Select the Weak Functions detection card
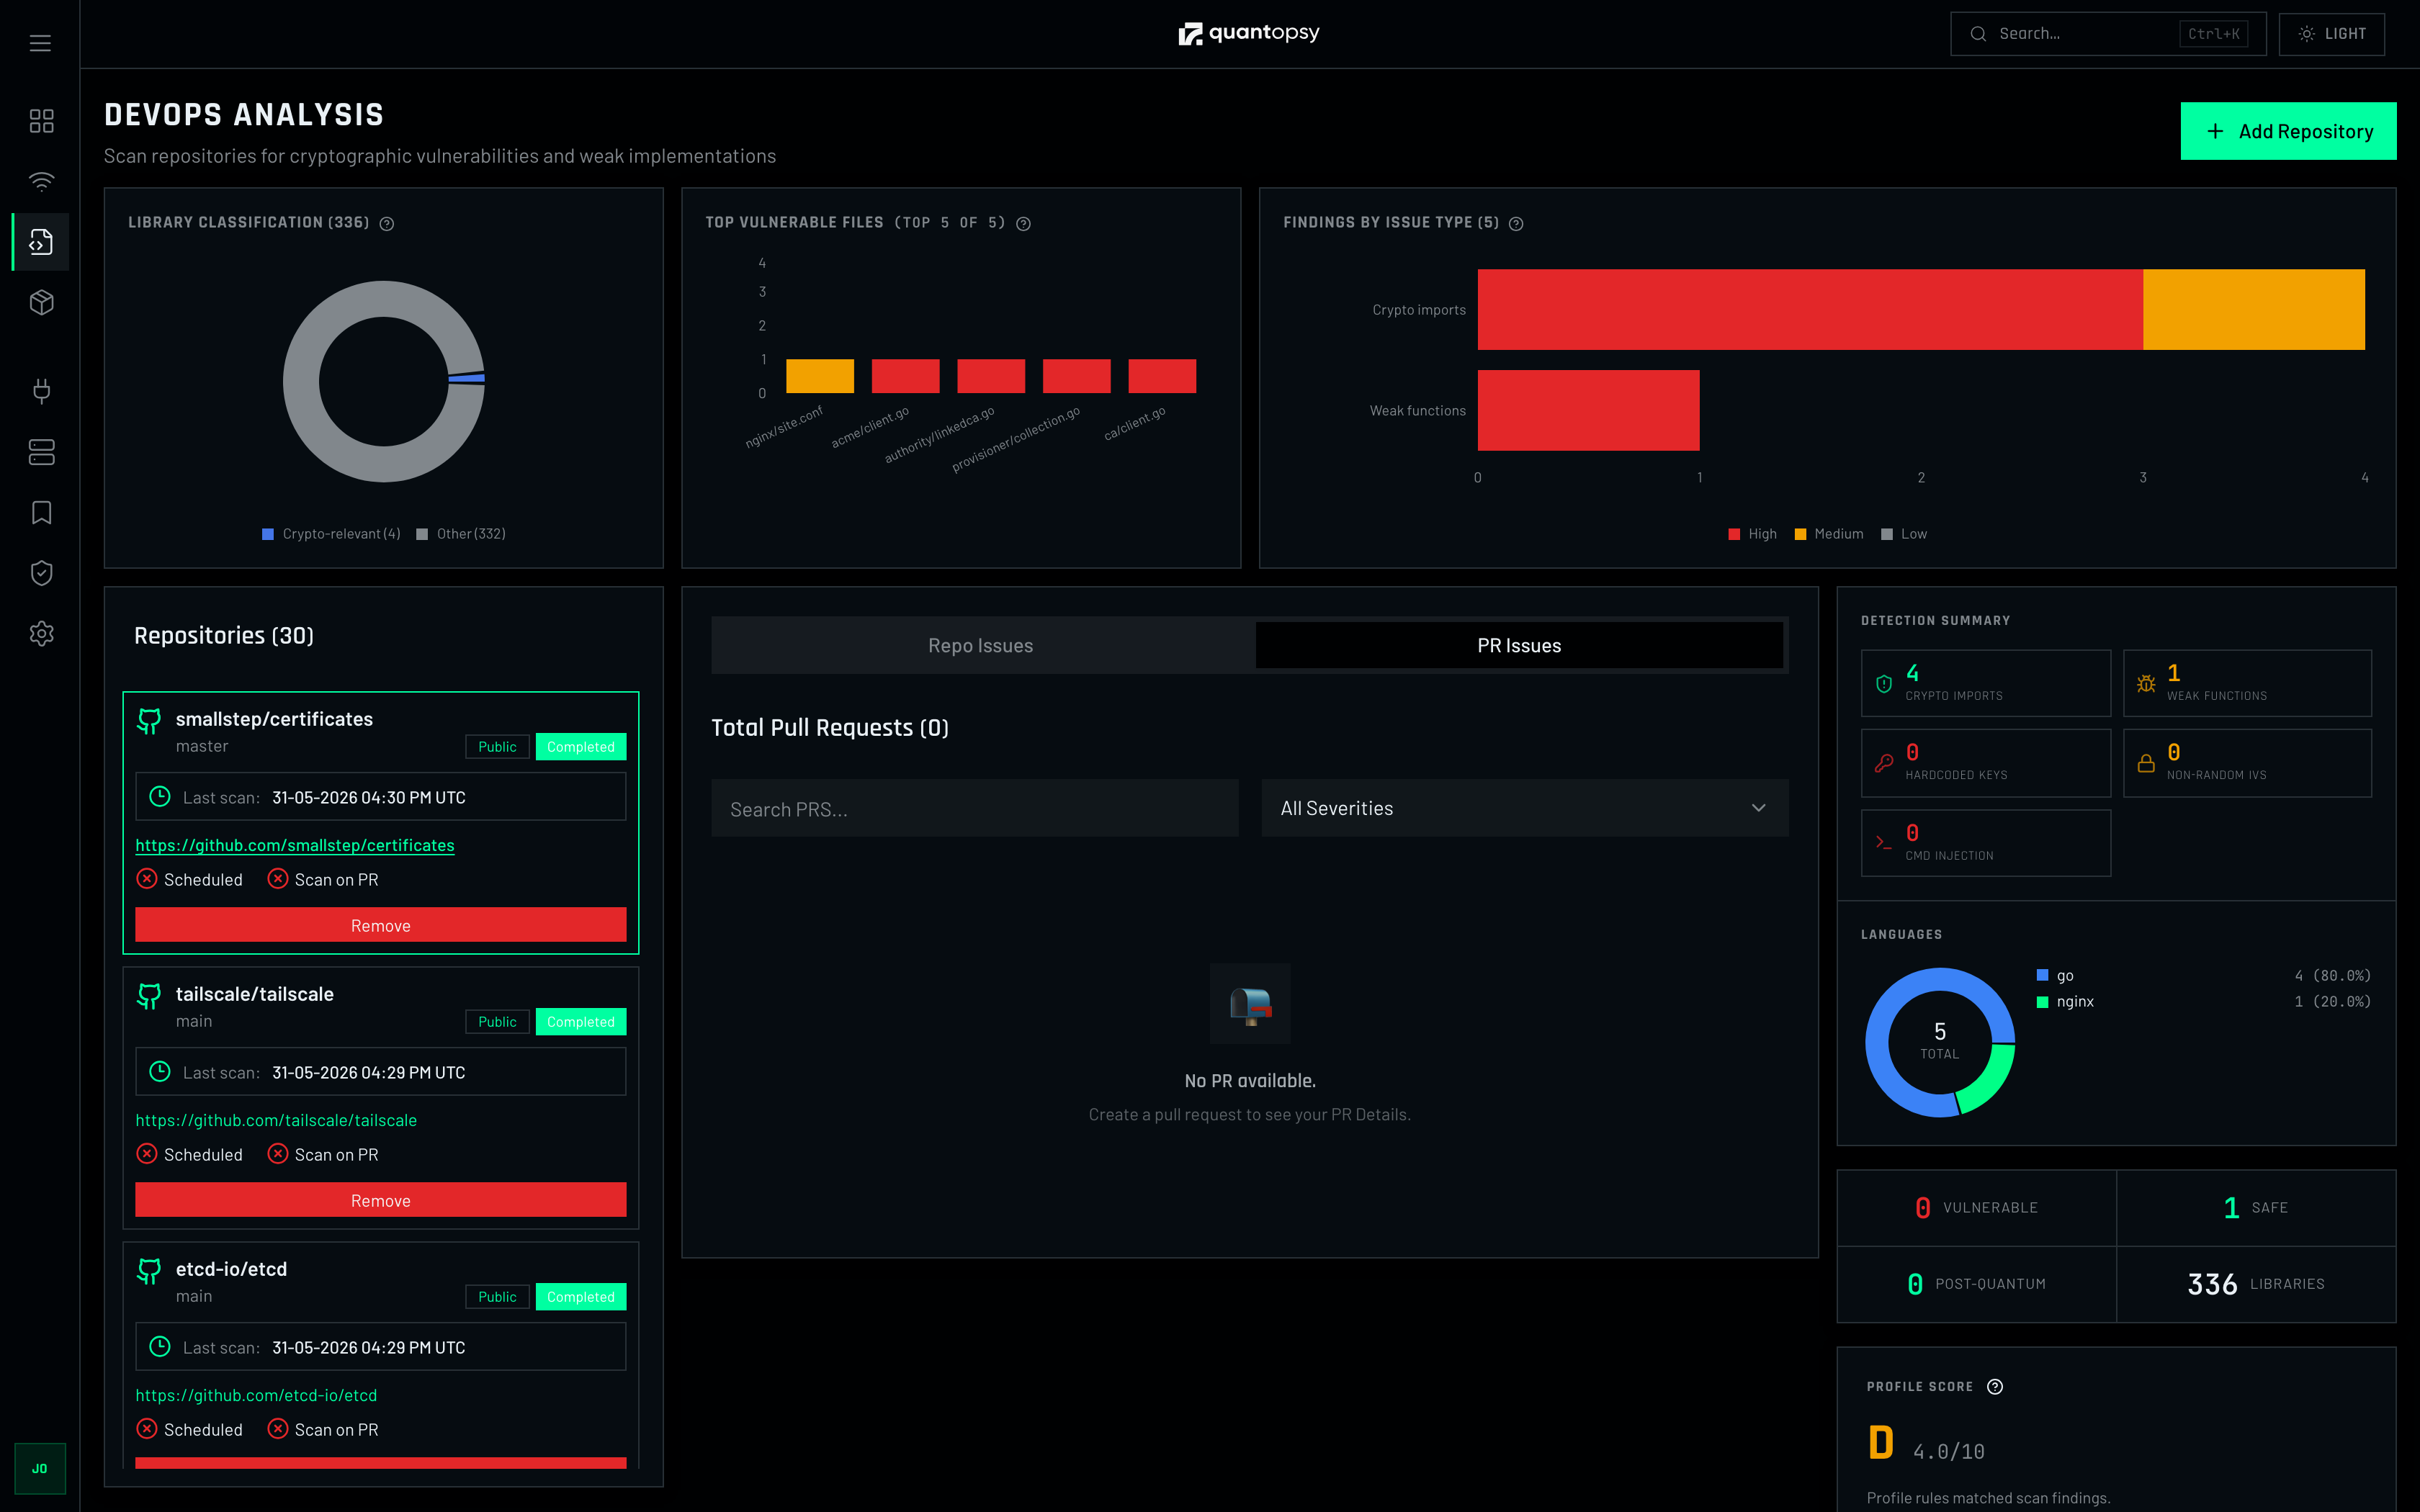 (2247, 683)
